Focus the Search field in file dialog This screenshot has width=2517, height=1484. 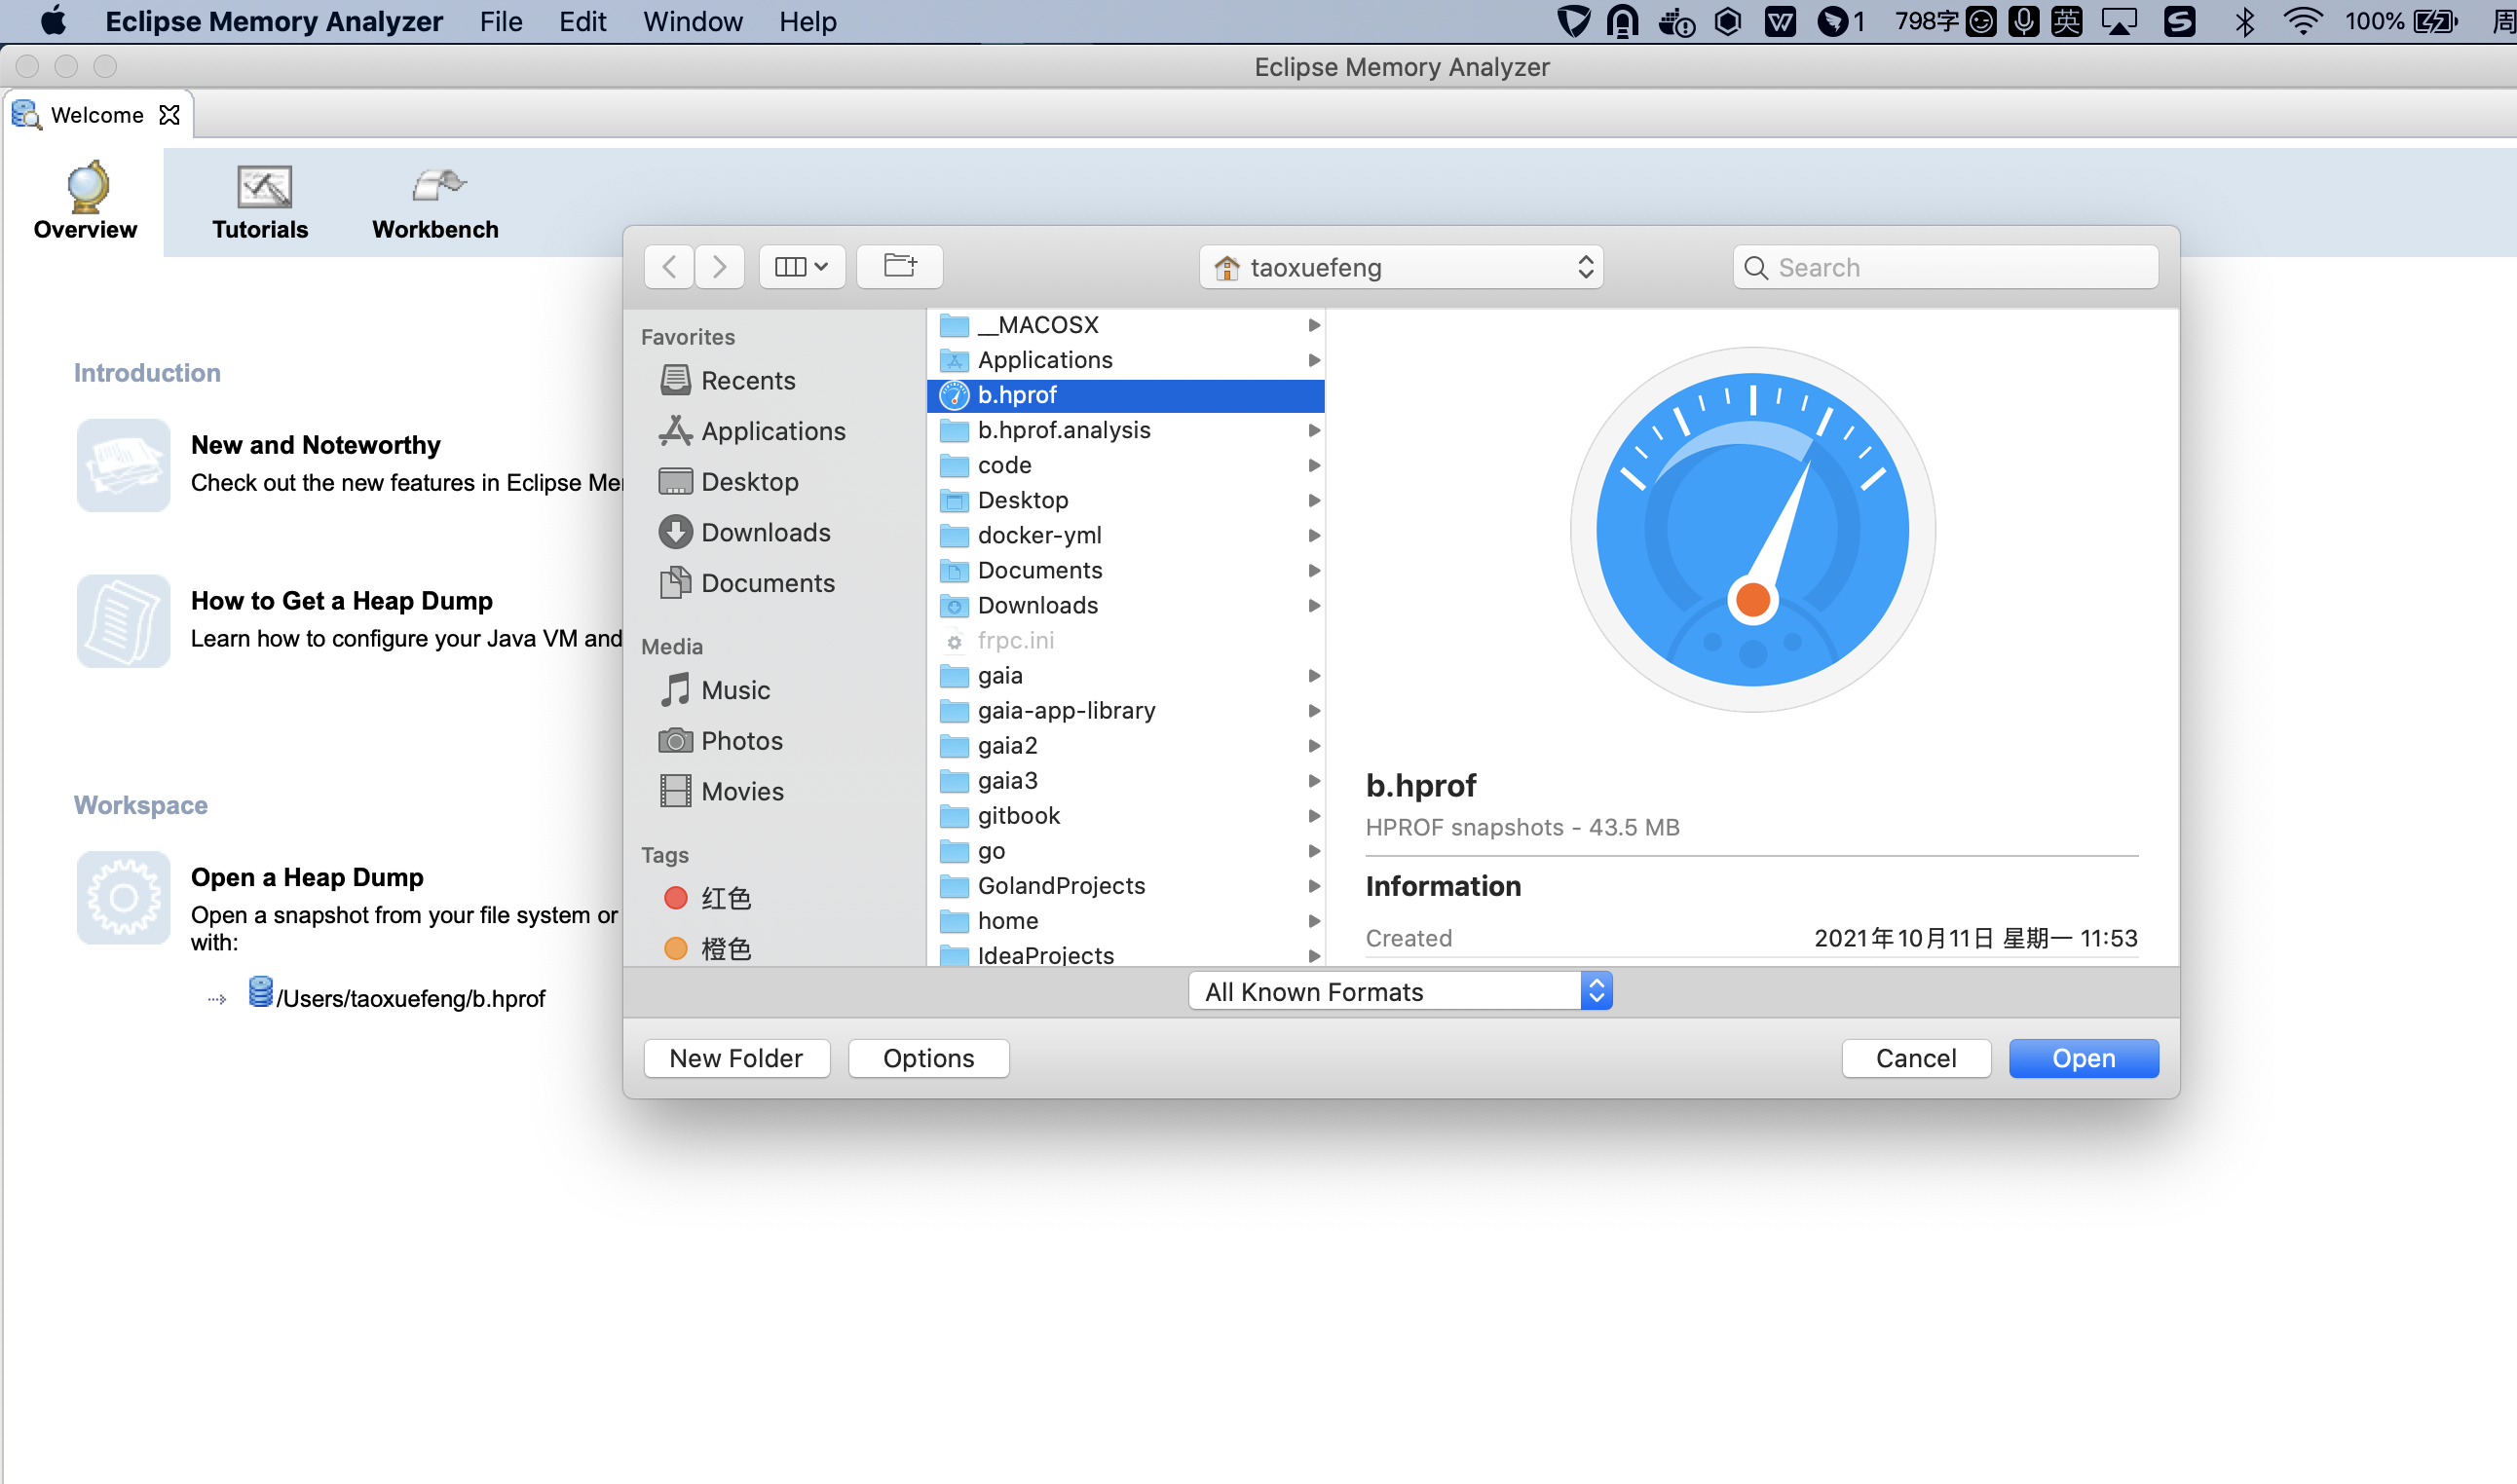(x=1945, y=267)
